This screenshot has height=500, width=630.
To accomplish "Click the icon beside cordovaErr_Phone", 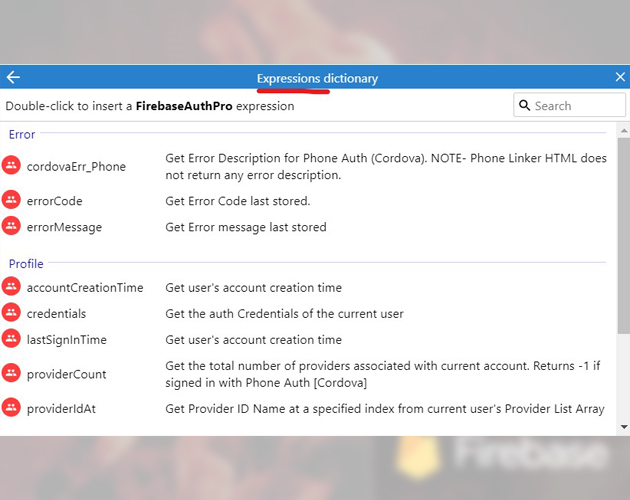I will (11, 166).
